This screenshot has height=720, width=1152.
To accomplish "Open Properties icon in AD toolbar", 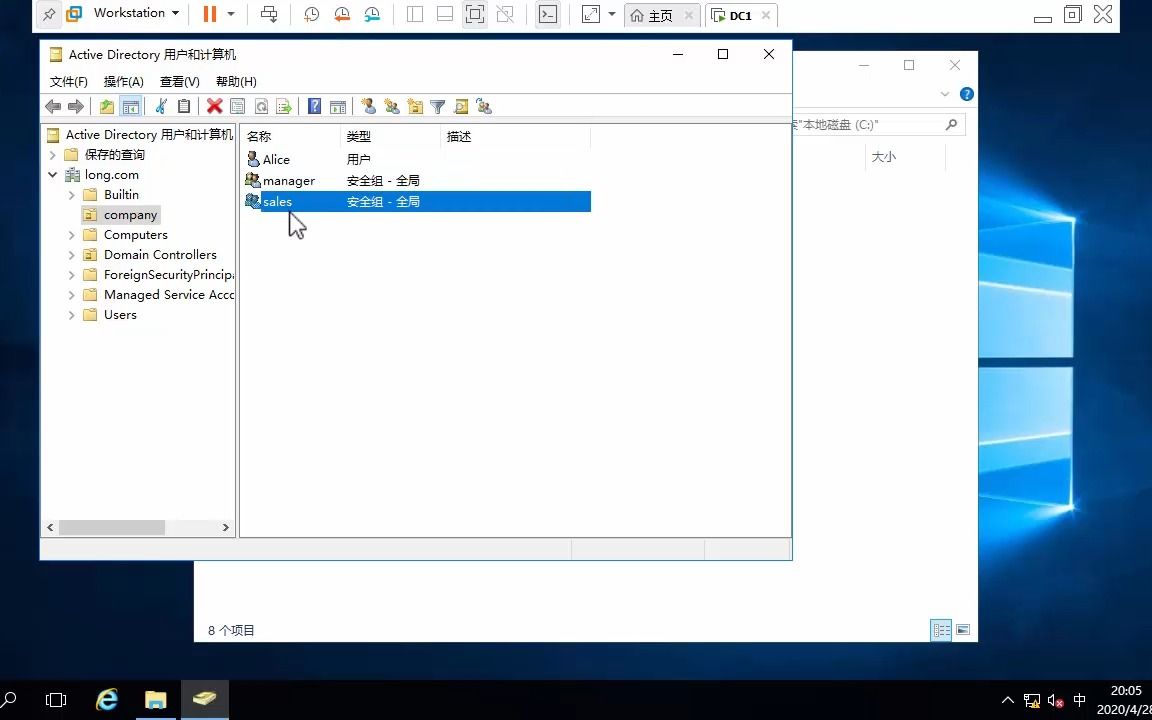I will (237, 107).
